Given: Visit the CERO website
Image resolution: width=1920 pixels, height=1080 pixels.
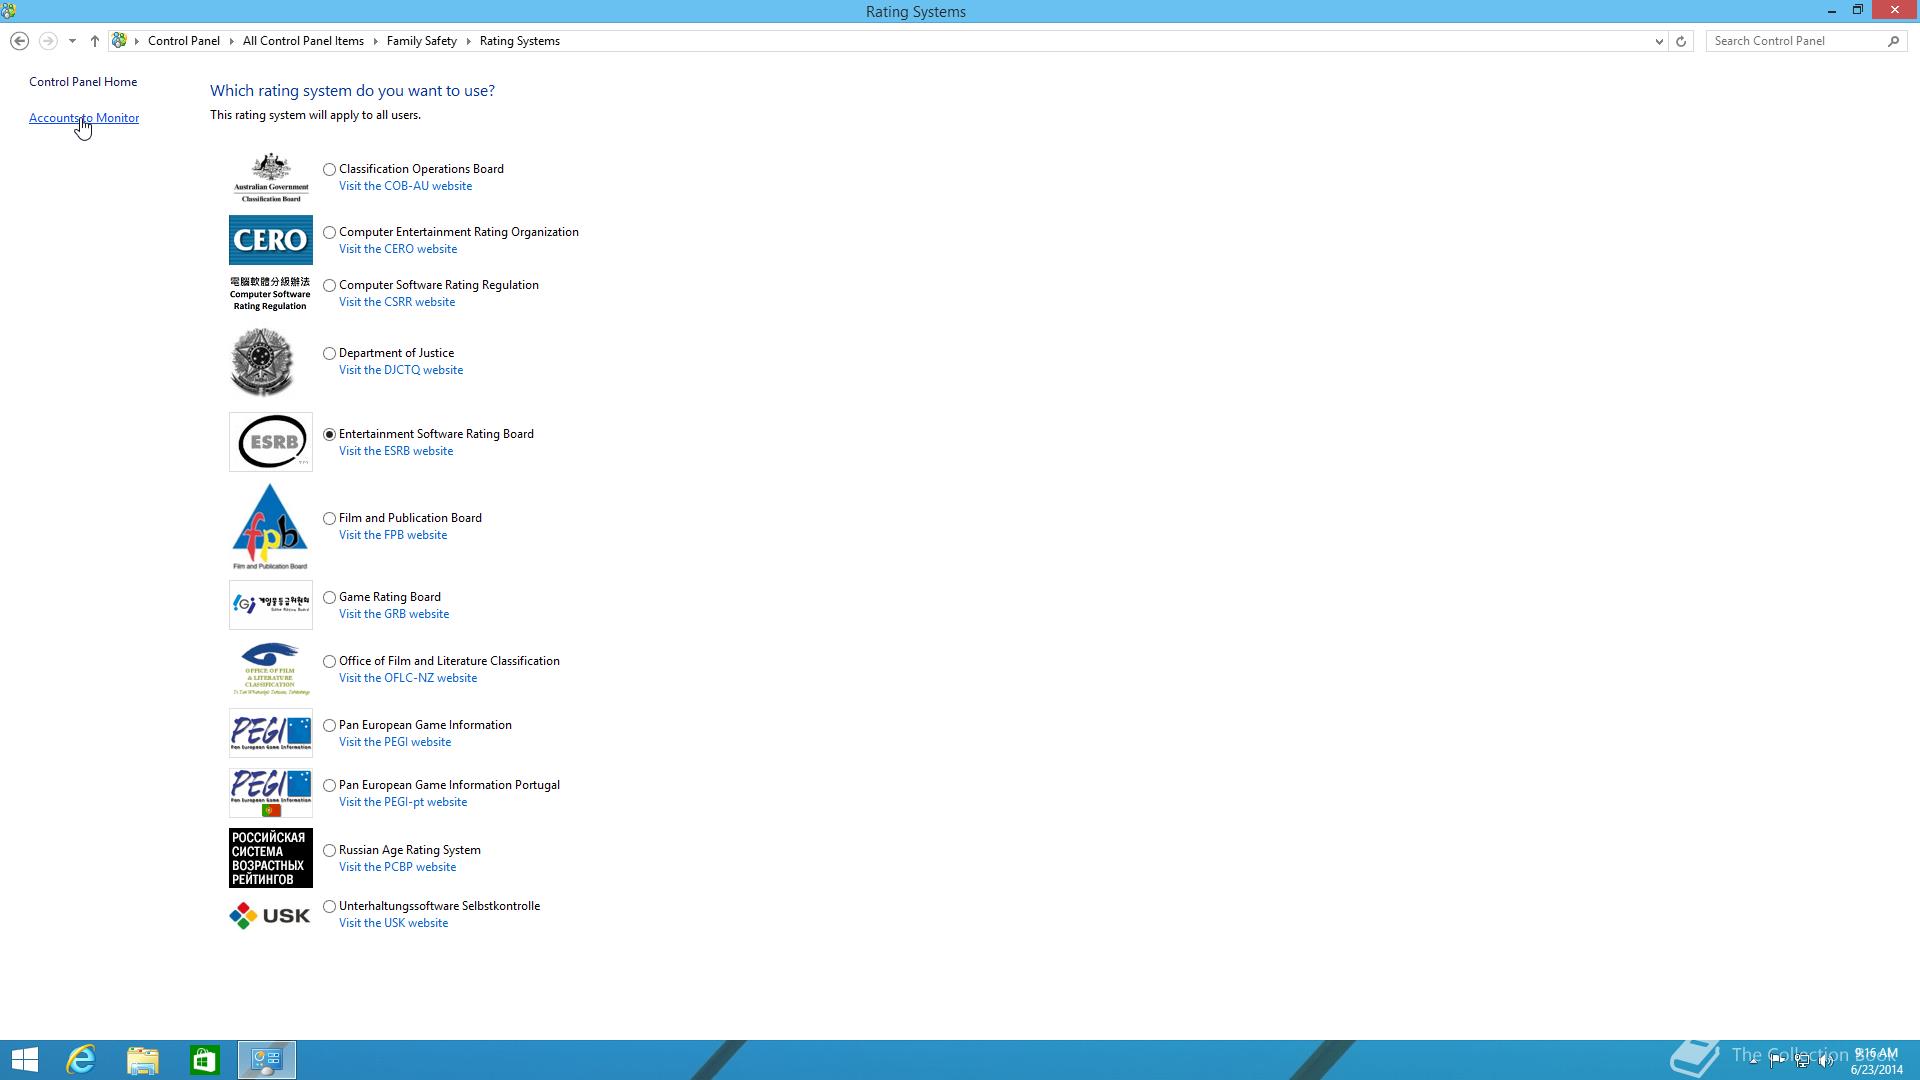Looking at the screenshot, I should [x=398, y=249].
